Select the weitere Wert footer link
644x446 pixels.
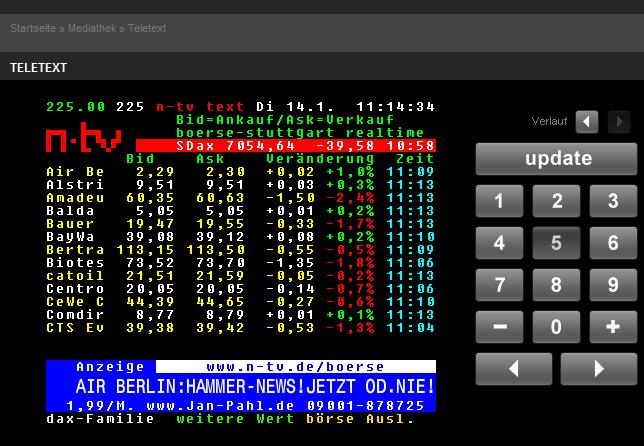point(235,419)
